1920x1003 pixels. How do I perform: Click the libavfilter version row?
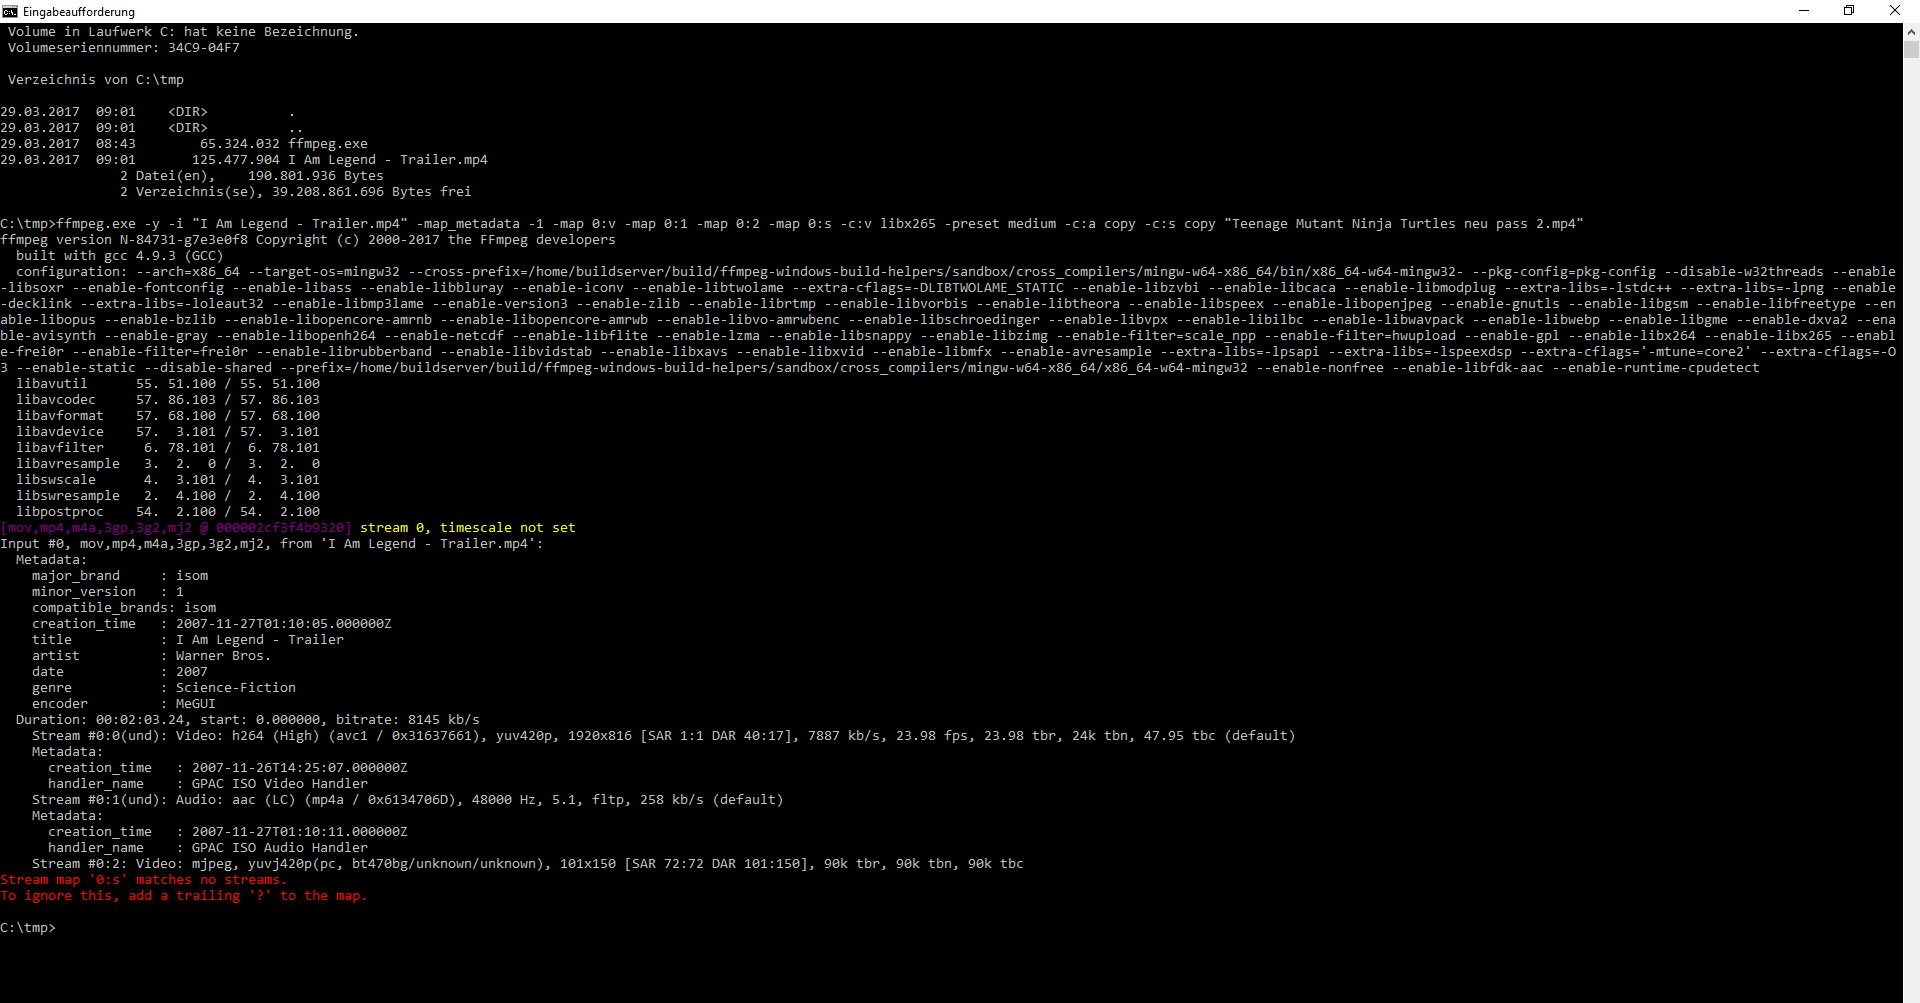pos(168,448)
